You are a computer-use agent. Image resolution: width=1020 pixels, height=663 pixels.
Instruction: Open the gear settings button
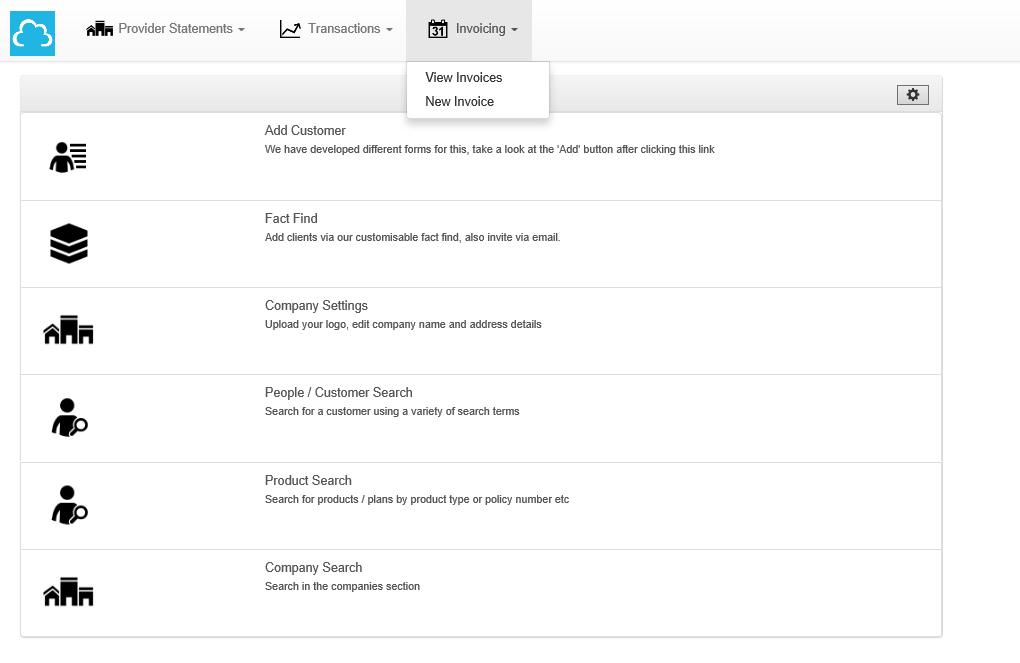point(912,94)
